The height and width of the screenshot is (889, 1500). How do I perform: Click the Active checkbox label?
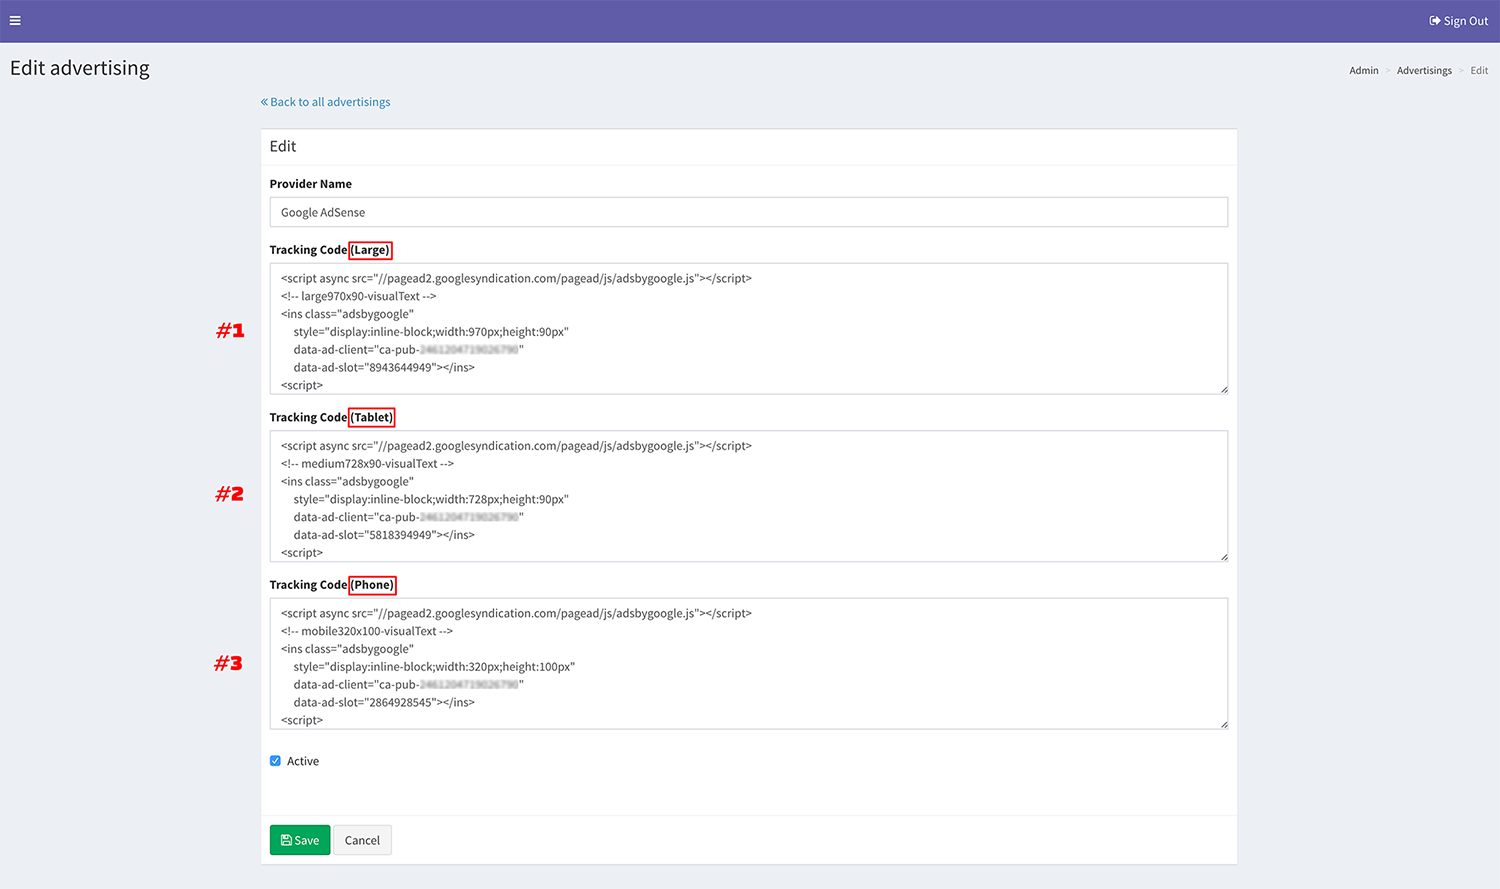(303, 762)
